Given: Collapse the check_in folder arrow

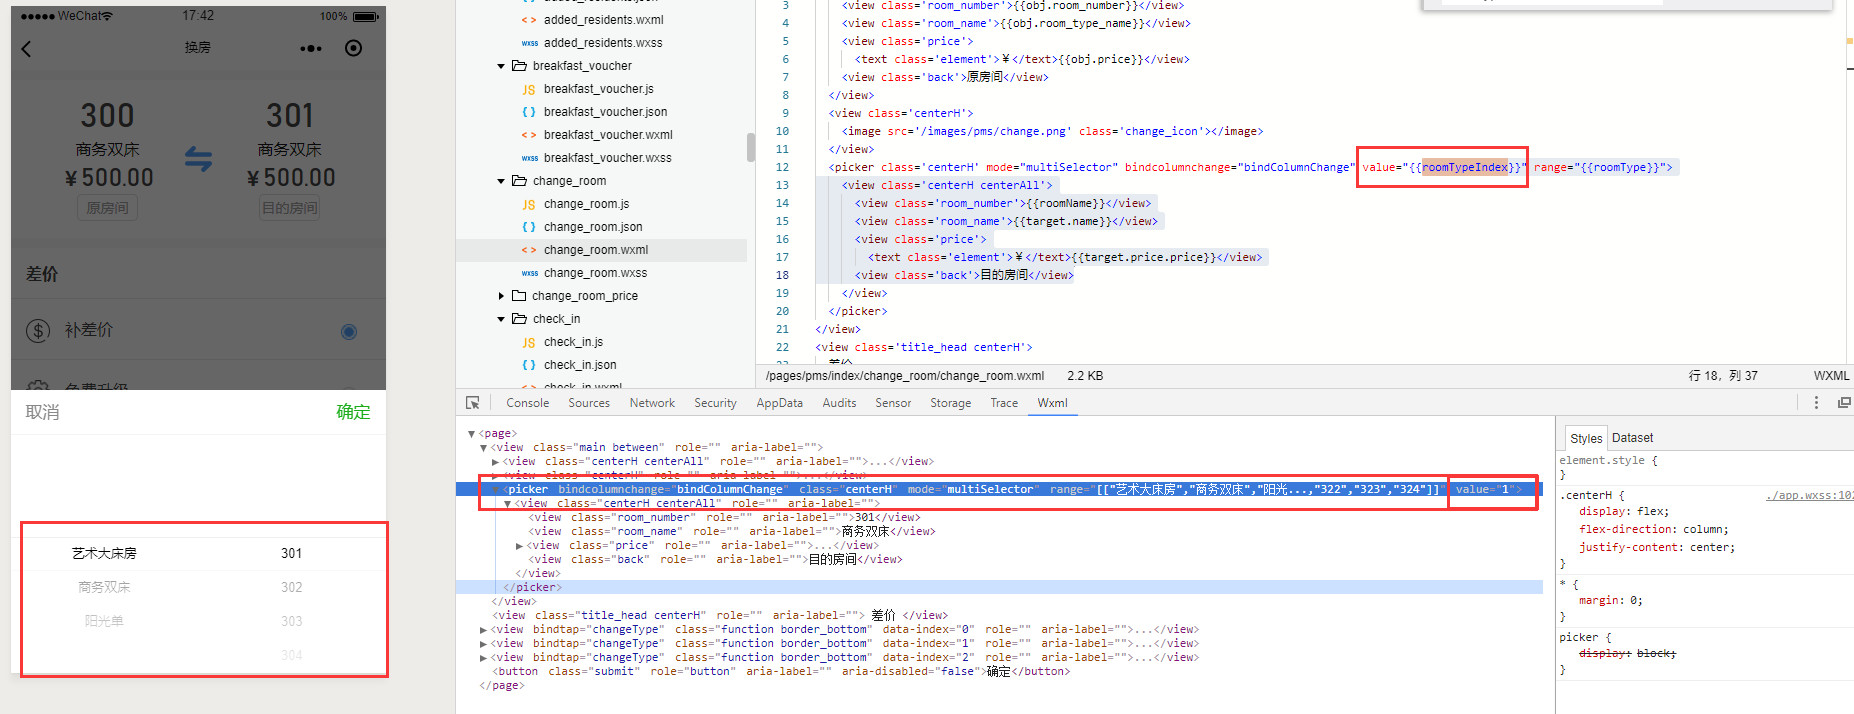Looking at the screenshot, I should 501,319.
